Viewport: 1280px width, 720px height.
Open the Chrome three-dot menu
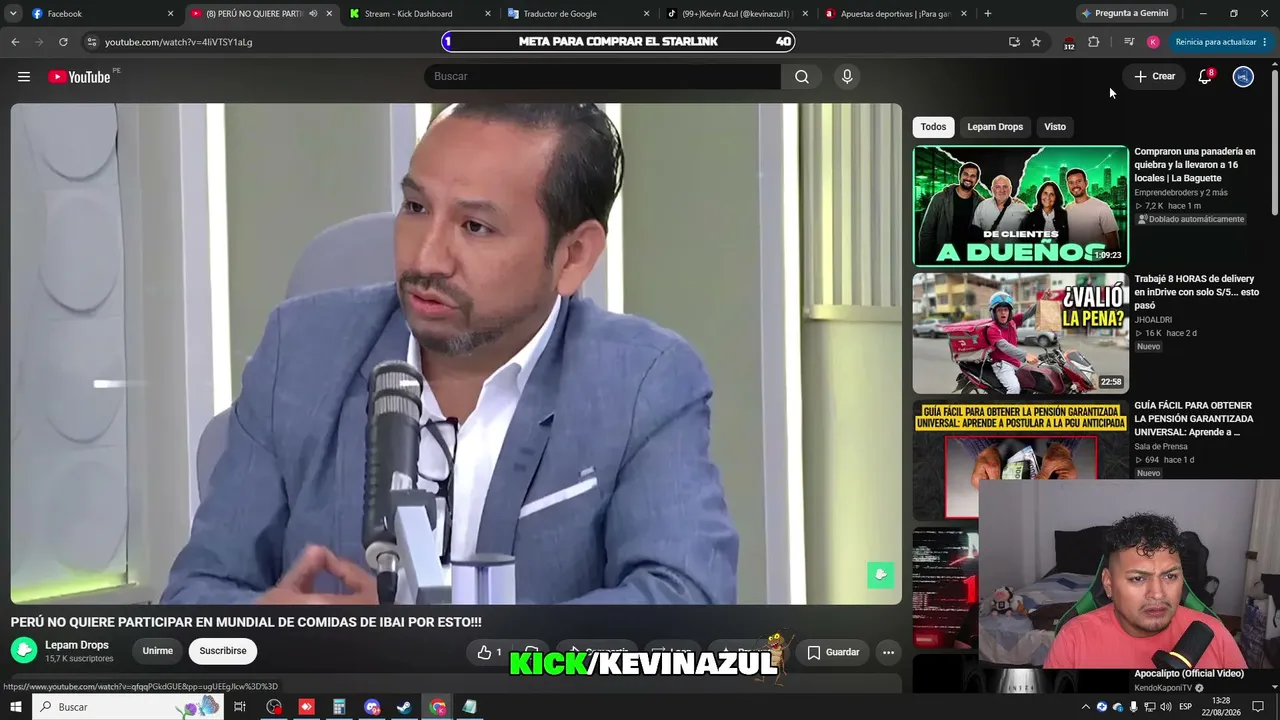point(1265,42)
